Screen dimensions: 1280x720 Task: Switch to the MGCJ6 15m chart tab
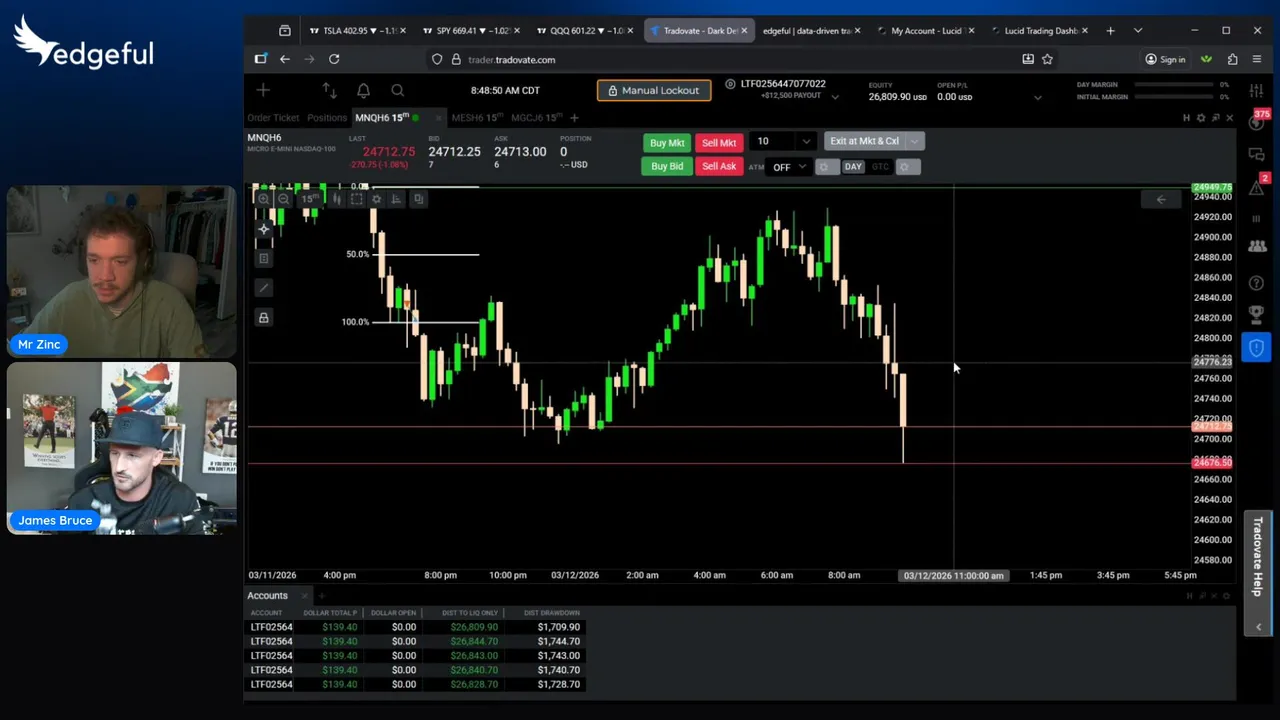pyautogui.click(x=535, y=118)
